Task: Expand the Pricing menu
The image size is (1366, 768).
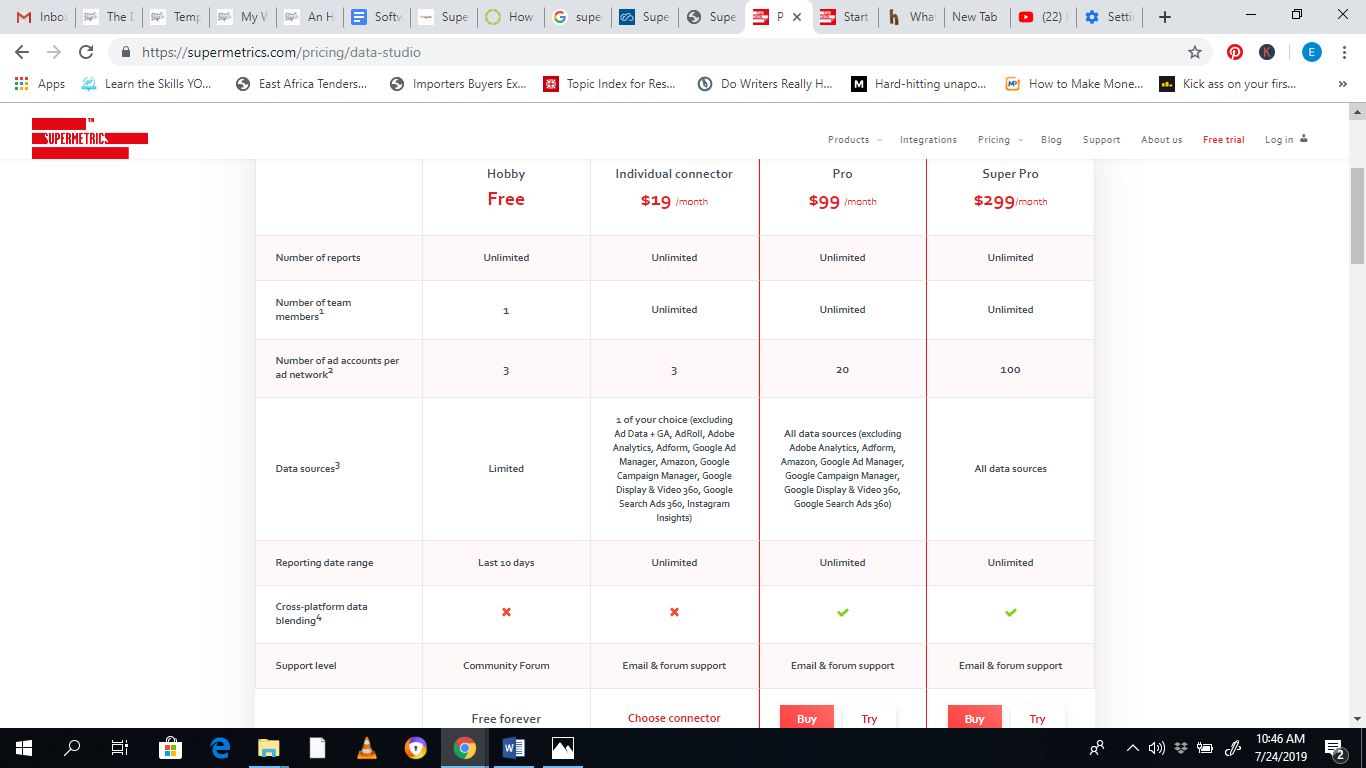Action: (1000, 140)
